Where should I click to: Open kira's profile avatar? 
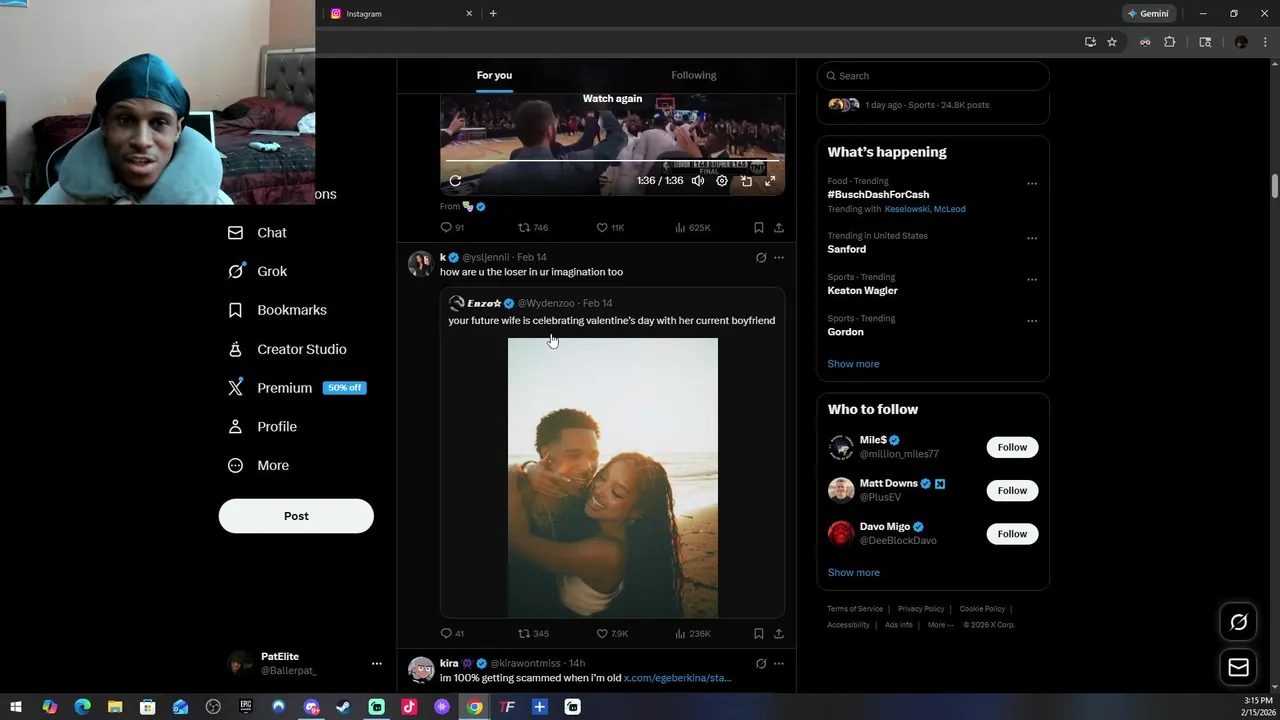pos(421,669)
